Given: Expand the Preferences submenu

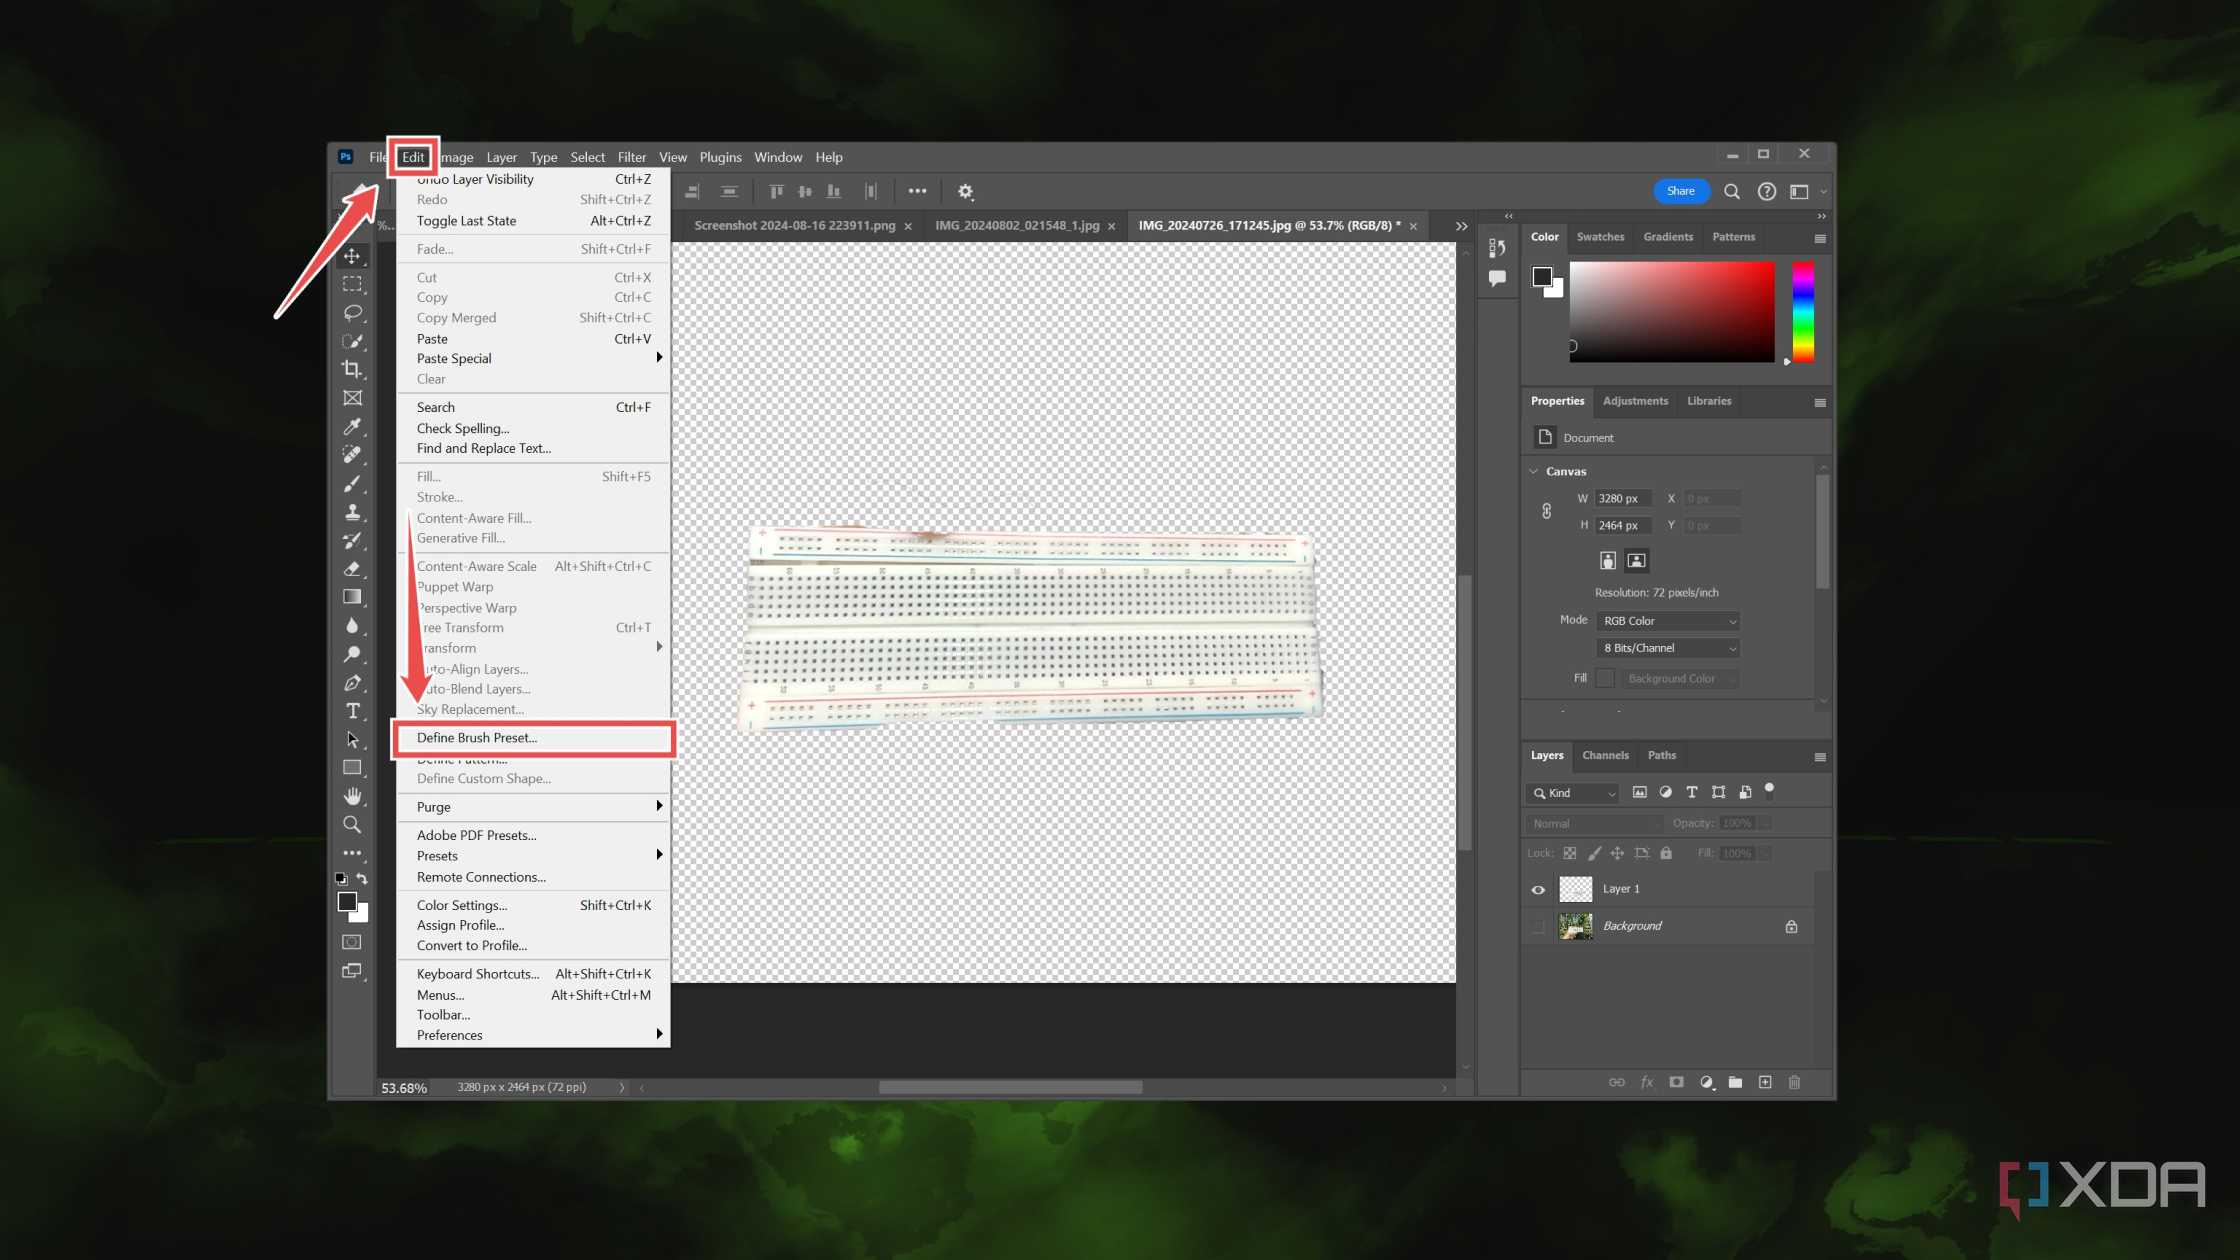Looking at the screenshot, I should click(533, 1035).
